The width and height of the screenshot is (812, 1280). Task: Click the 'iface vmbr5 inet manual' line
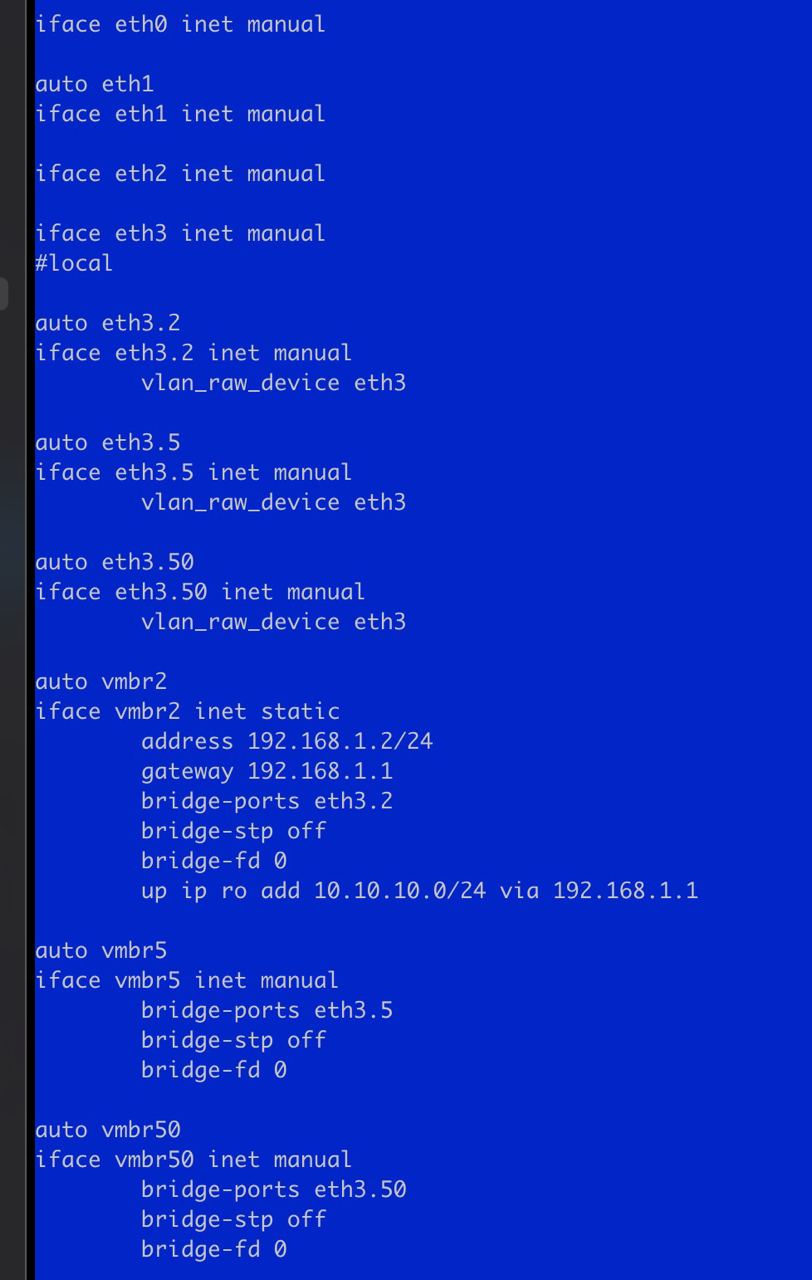coord(187,980)
